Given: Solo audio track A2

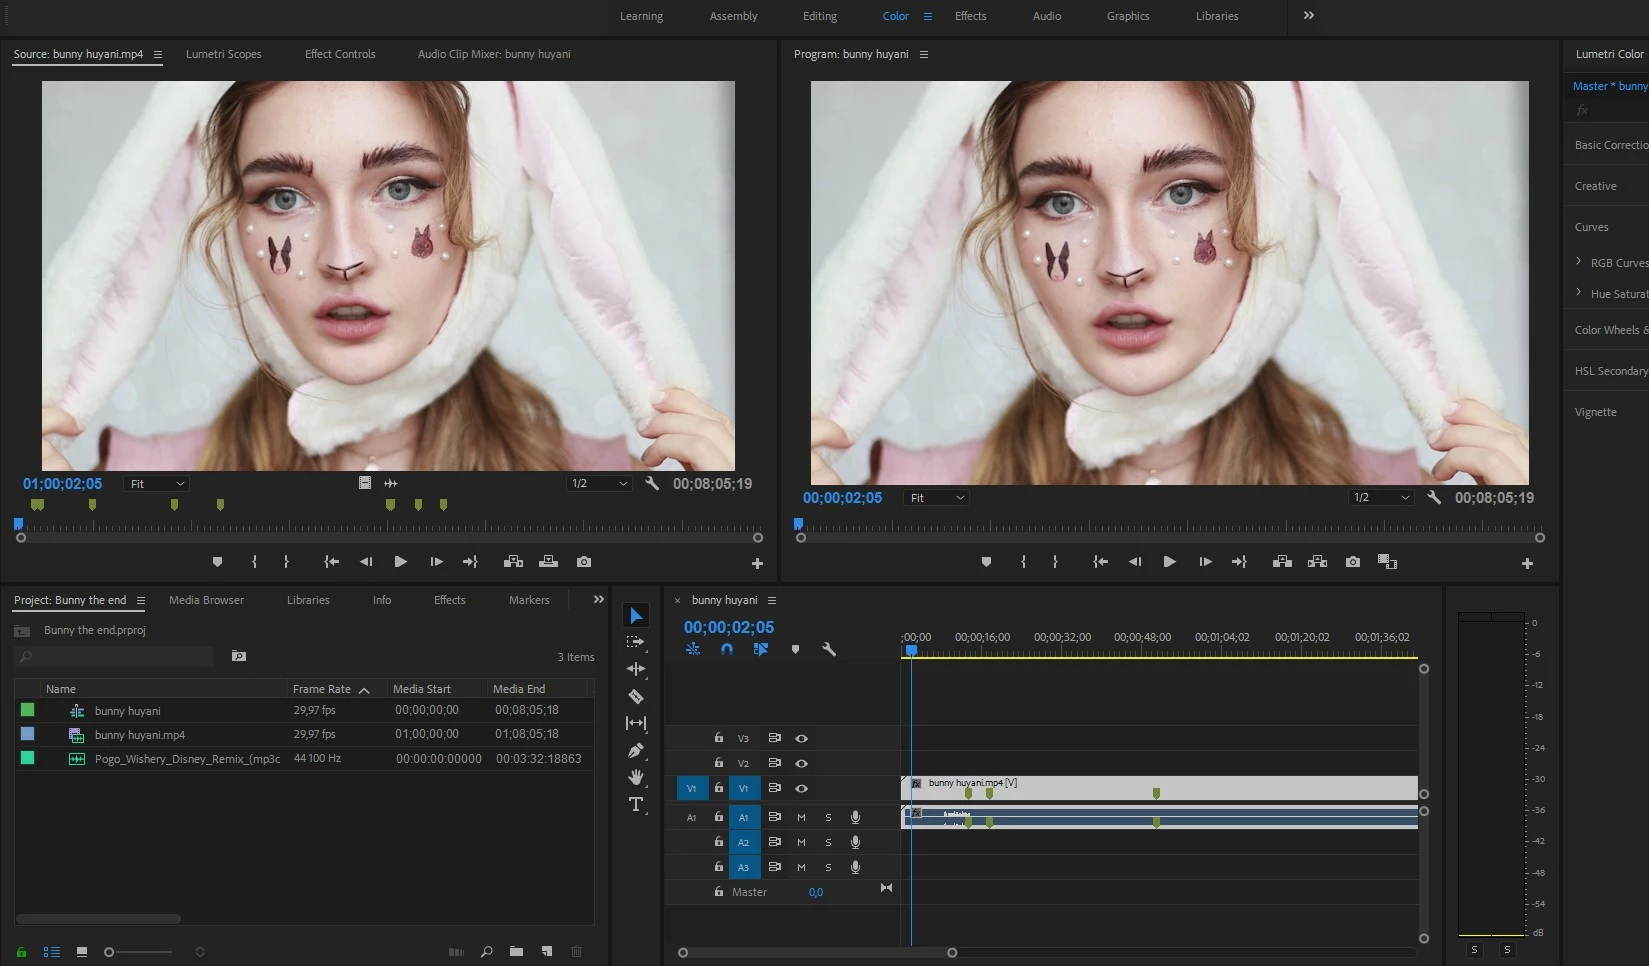Looking at the screenshot, I should (828, 842).
